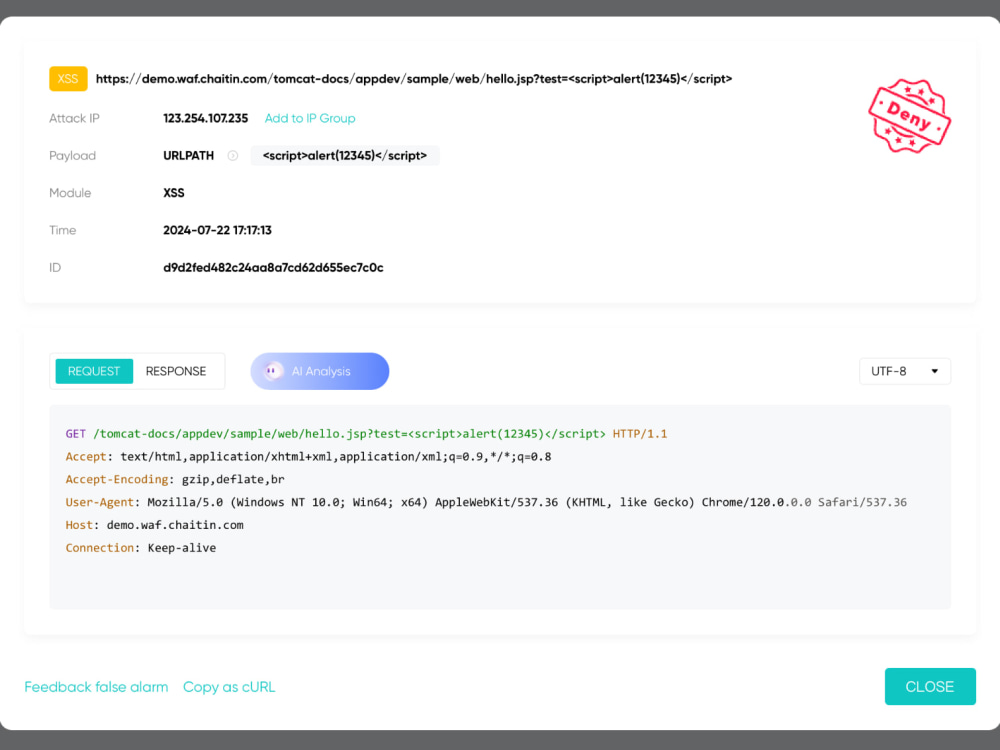This screenshot has height=750, width=1000.
Task: Click the Attack IP label
Action: click(x=74, y=118)
